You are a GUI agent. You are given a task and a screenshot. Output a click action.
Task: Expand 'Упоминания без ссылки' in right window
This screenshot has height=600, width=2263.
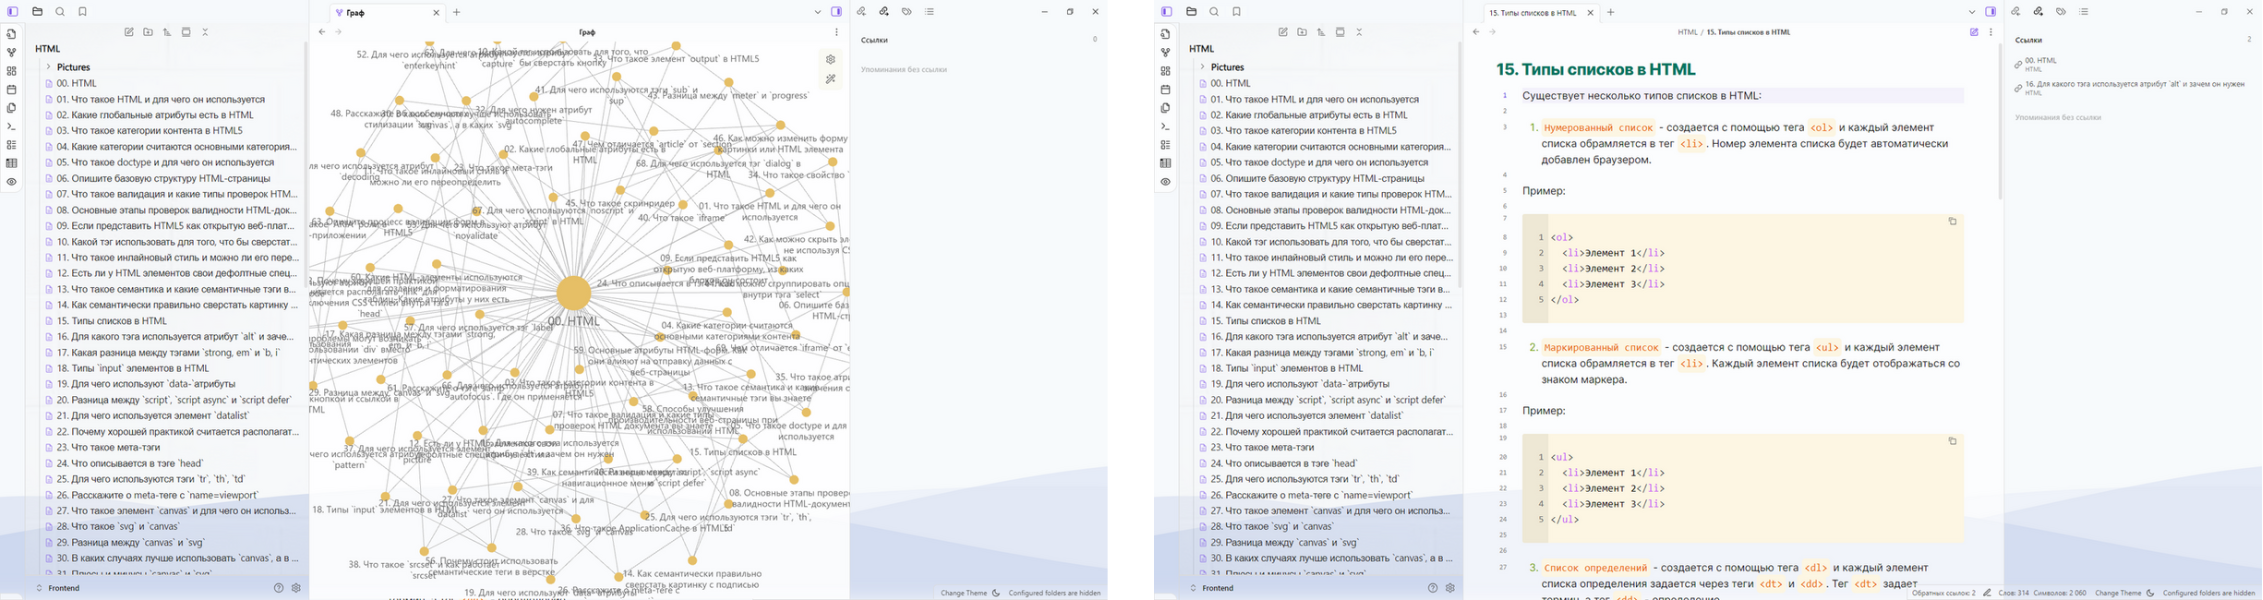[x=2057, y=117]
